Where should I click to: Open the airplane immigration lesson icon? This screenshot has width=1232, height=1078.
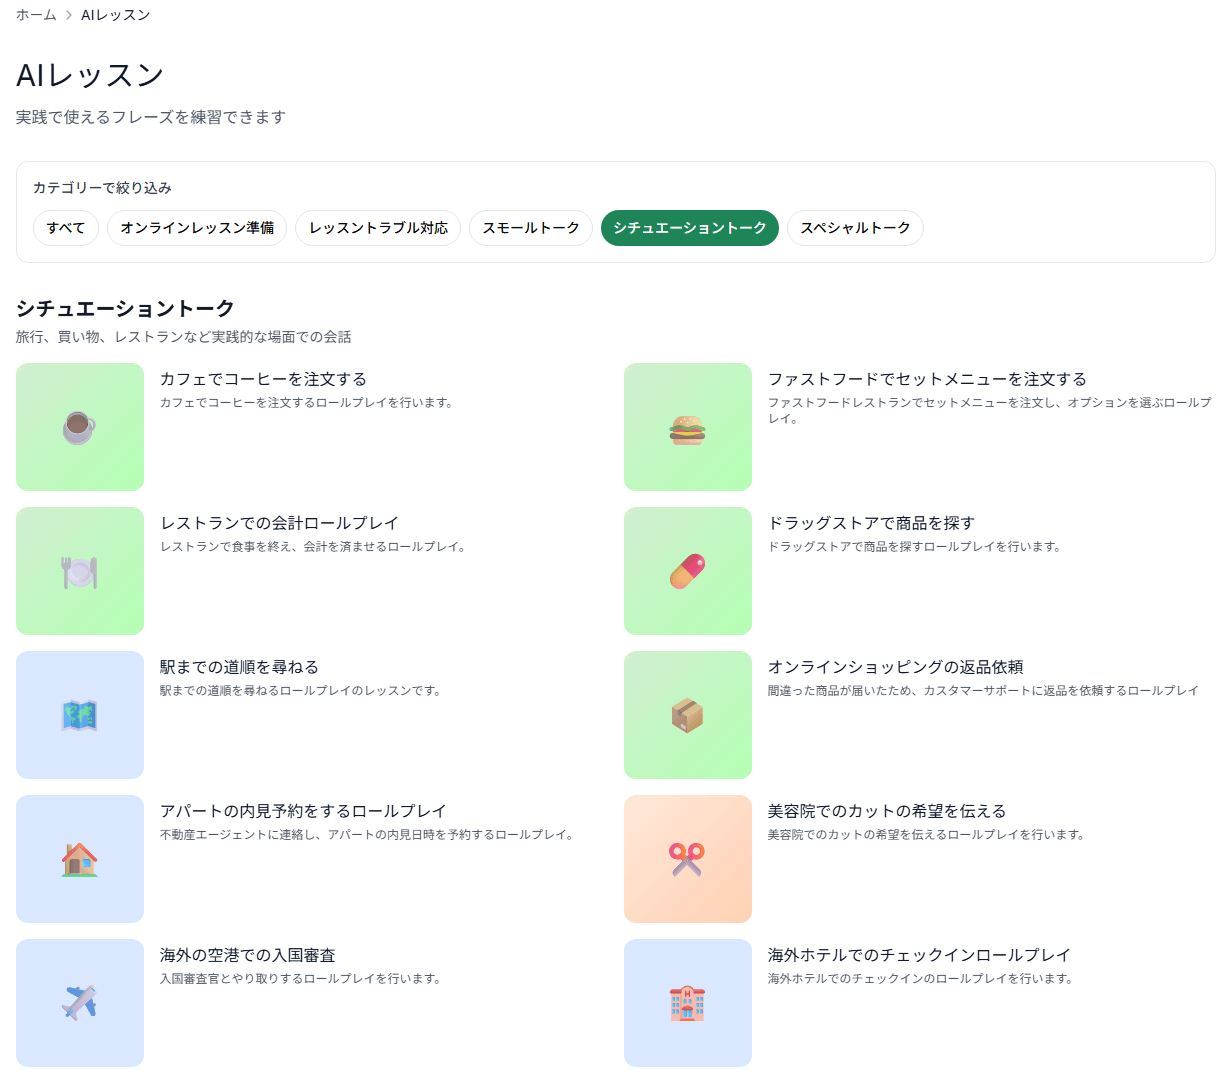click(80, 1003)
